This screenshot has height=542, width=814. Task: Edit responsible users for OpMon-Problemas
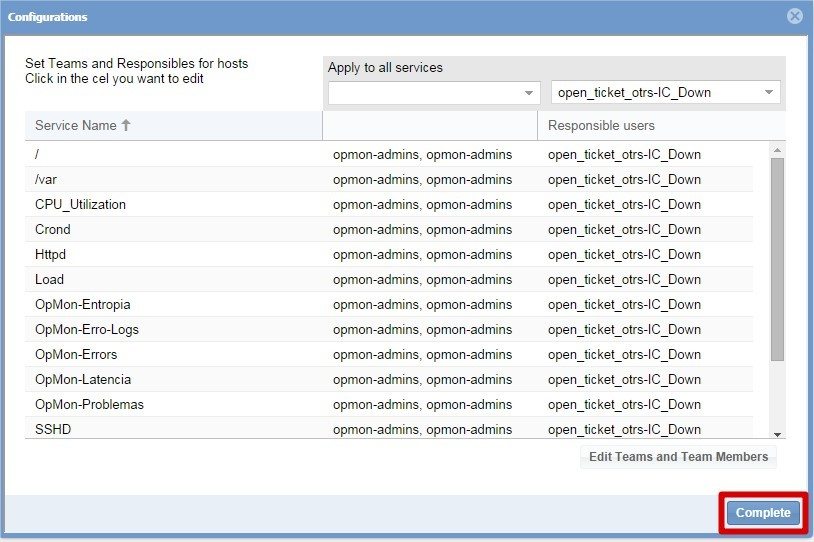pos(624,405)
